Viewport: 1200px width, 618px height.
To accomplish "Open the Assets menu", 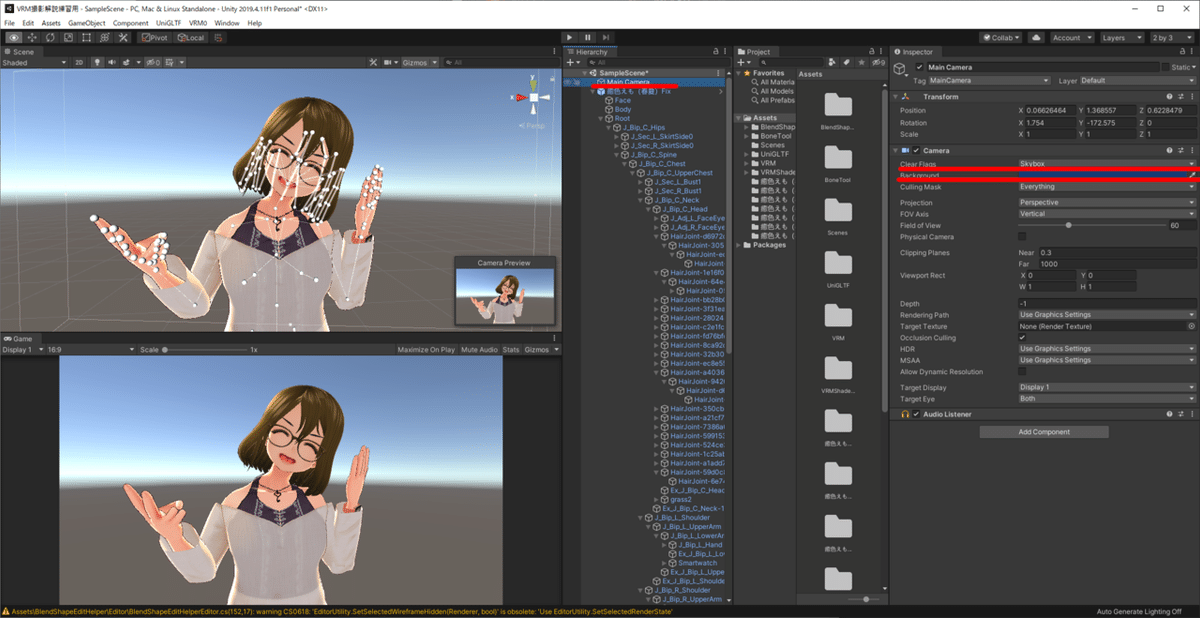I will pyautogui.click(x=51, y=22).
